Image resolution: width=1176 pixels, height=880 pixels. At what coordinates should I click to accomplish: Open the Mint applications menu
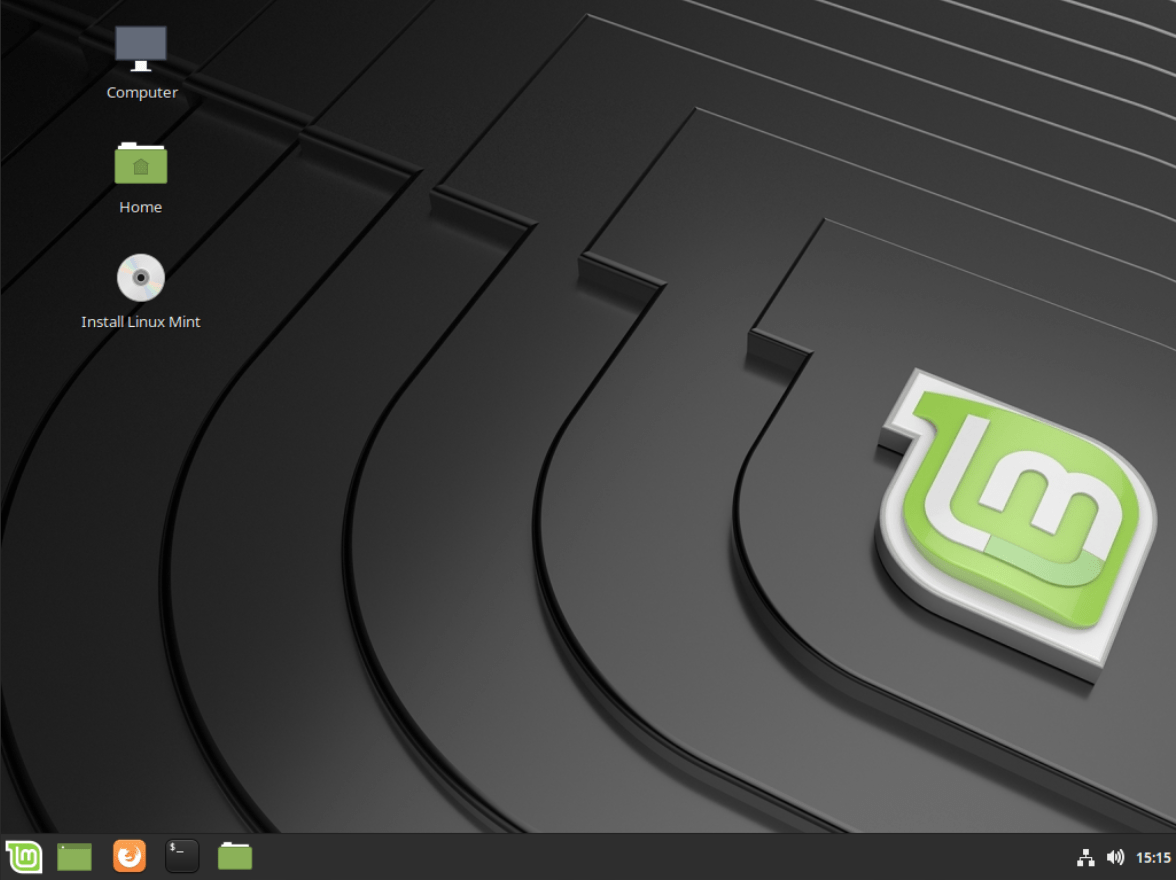[22, 857]
